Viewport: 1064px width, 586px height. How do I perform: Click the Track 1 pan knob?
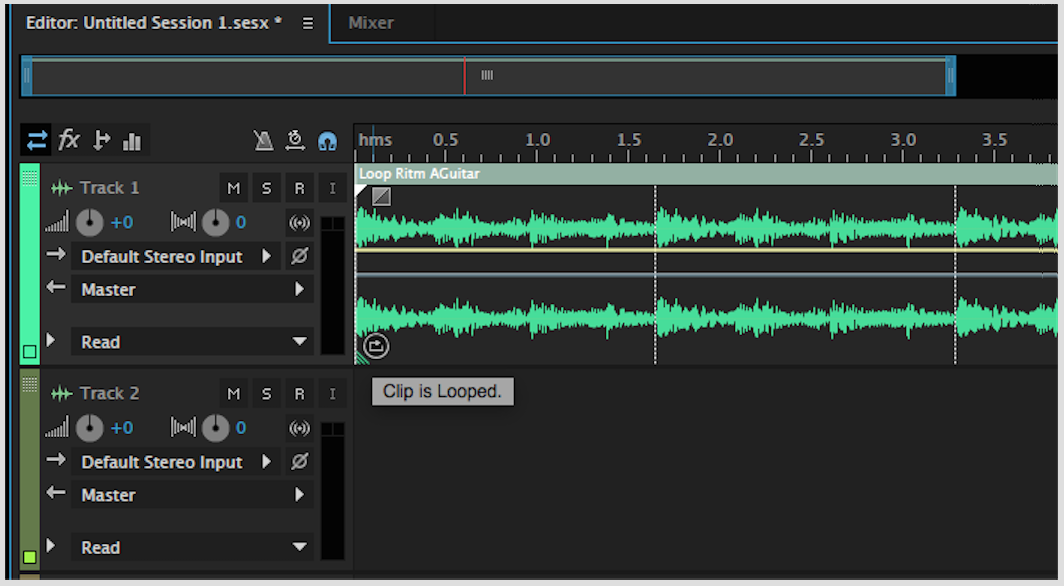[x=216, y=222]
